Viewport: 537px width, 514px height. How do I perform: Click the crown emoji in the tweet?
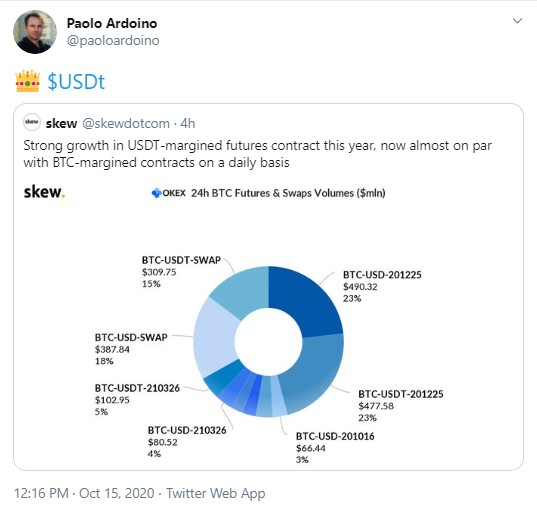click(27, 82)
